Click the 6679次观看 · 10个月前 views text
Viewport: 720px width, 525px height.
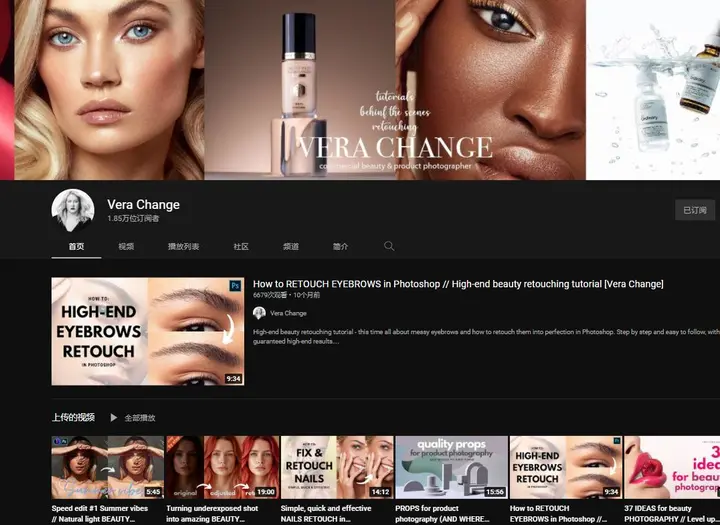click(x=287, y=295)
